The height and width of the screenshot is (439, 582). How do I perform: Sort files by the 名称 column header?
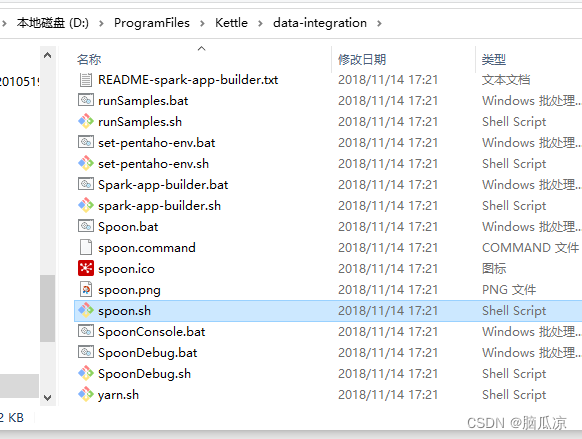[89, 59]
